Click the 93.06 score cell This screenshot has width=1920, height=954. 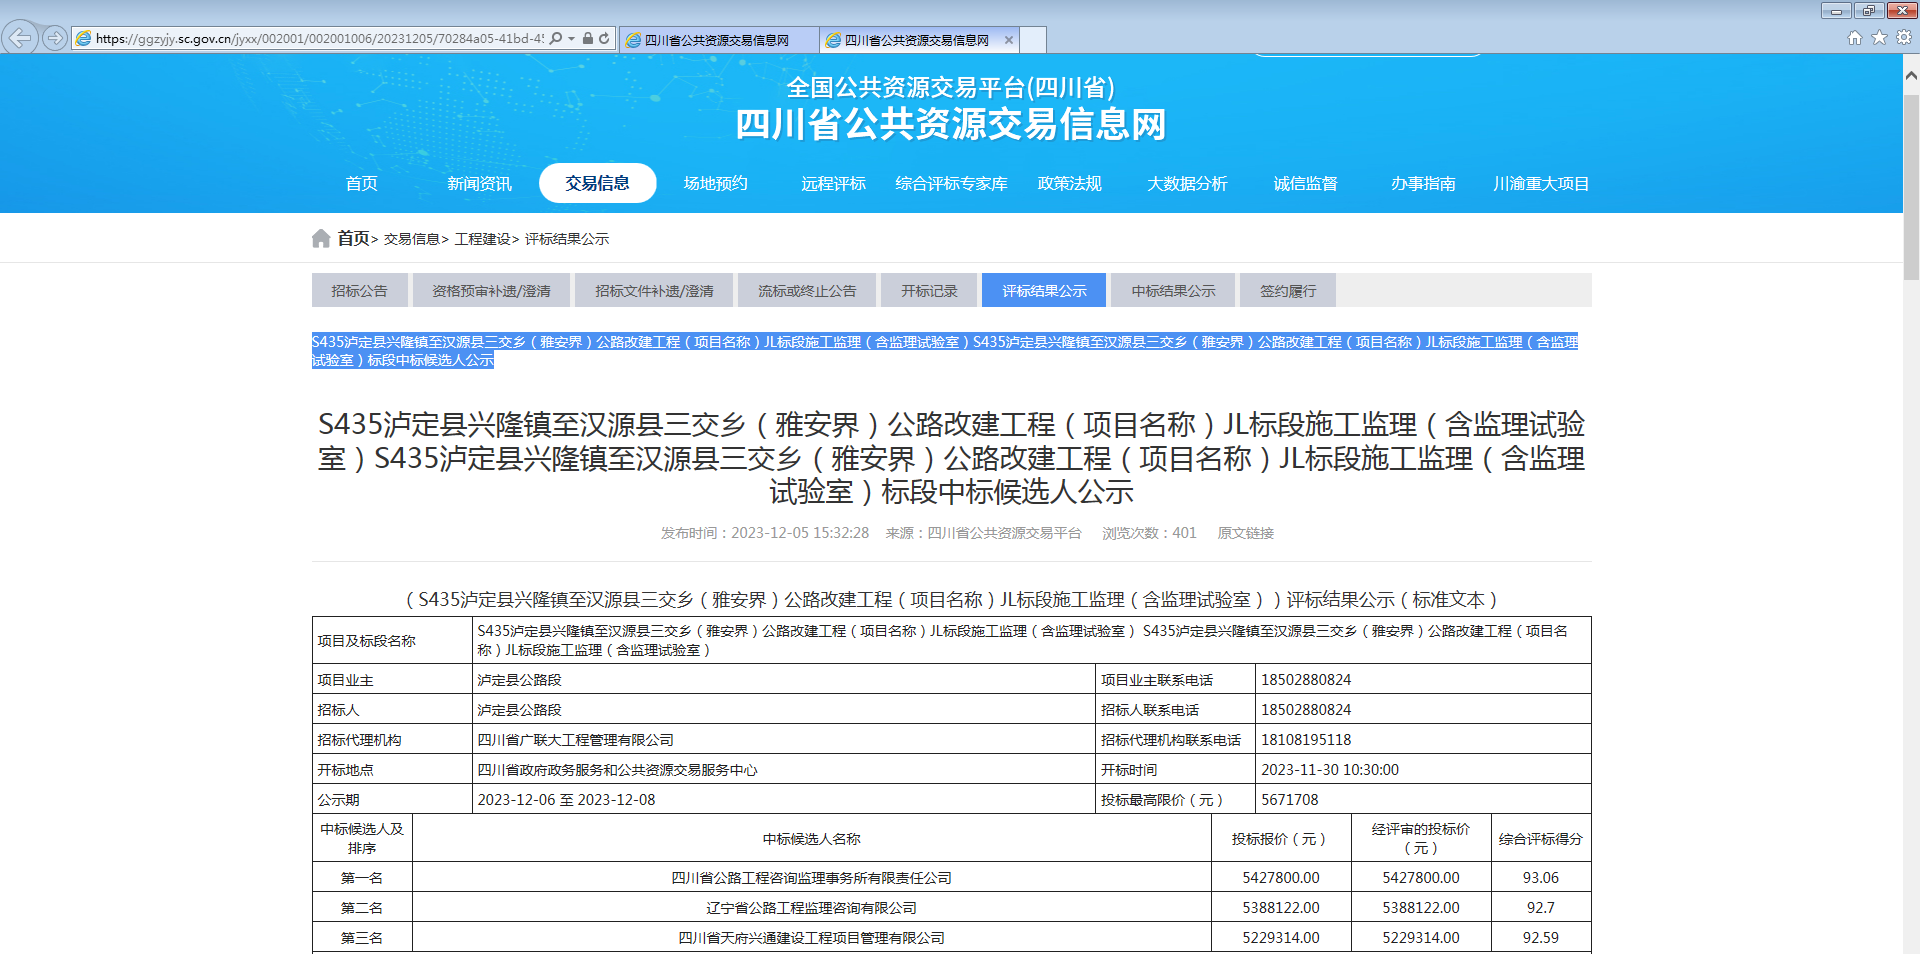1541,878
